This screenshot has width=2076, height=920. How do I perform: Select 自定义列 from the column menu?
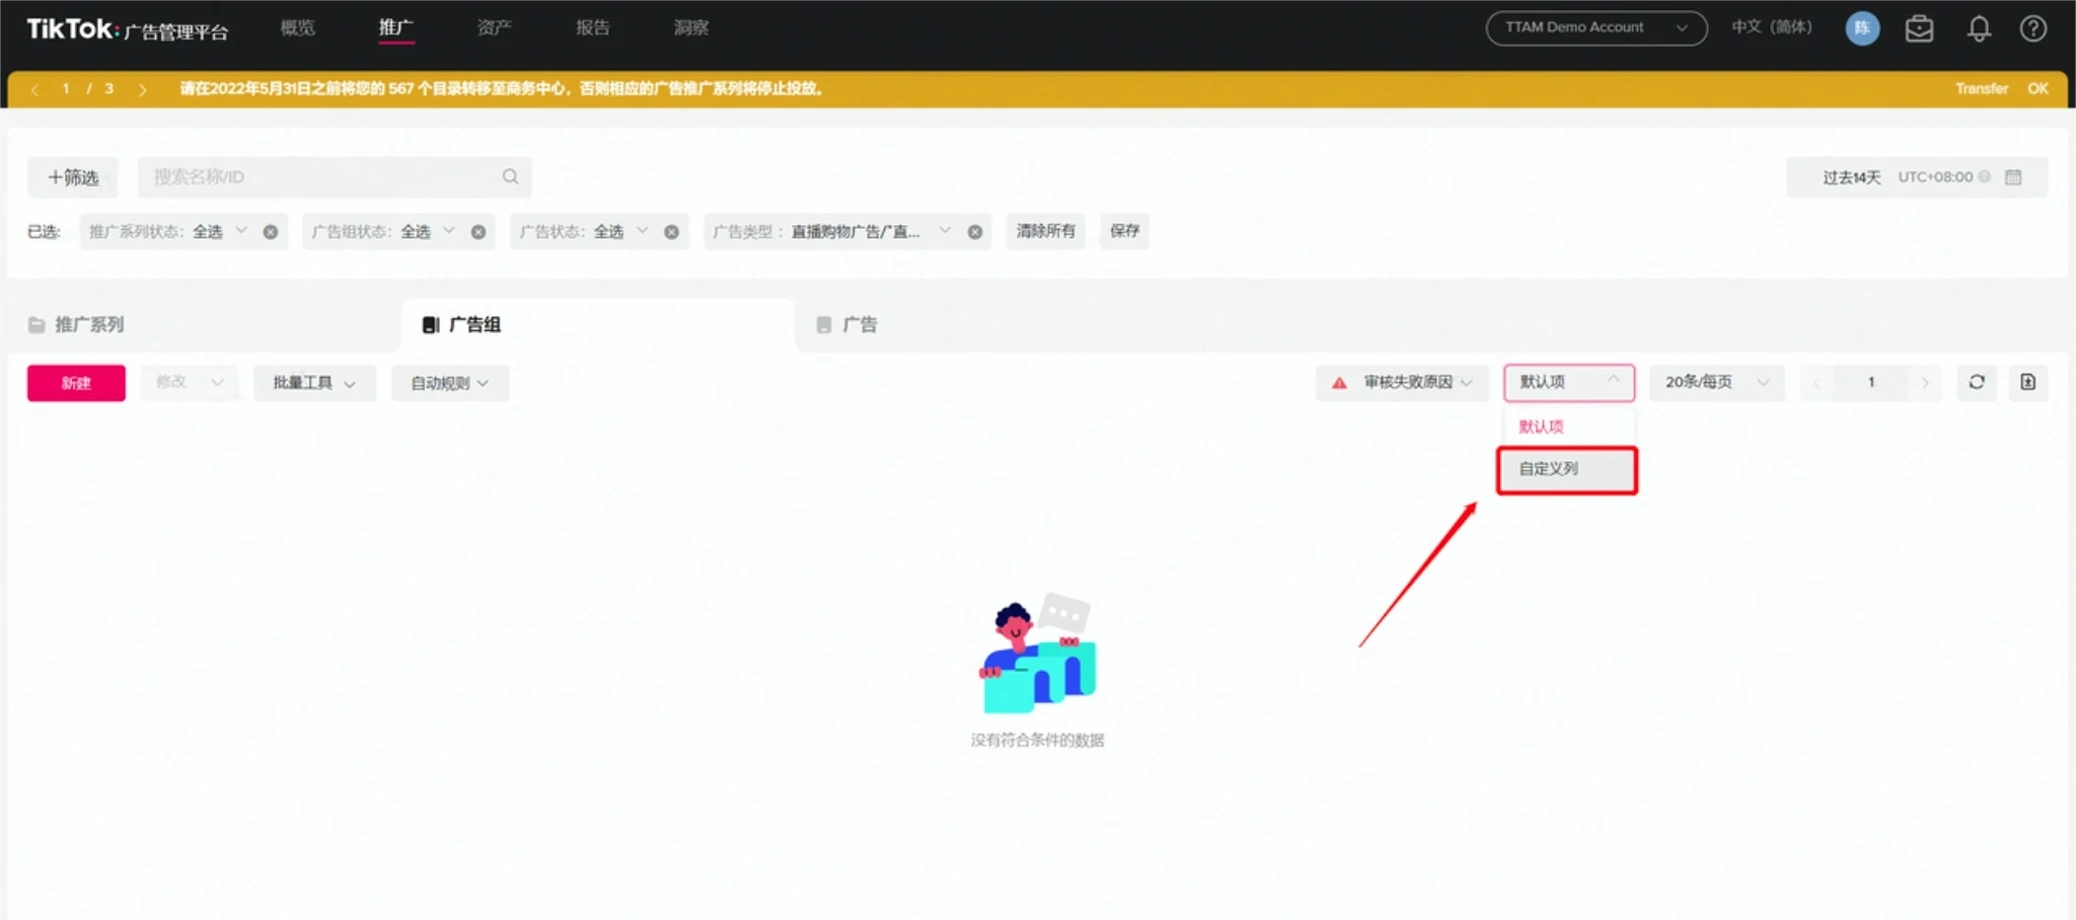1566,469
